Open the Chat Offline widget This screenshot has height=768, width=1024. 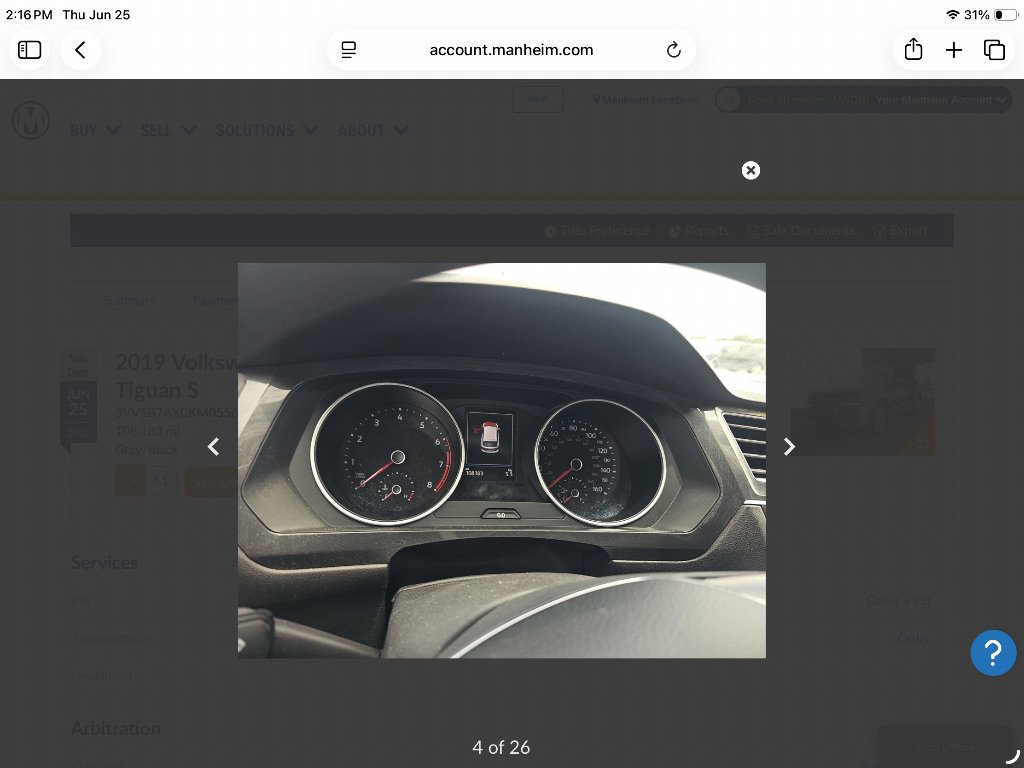944,746
